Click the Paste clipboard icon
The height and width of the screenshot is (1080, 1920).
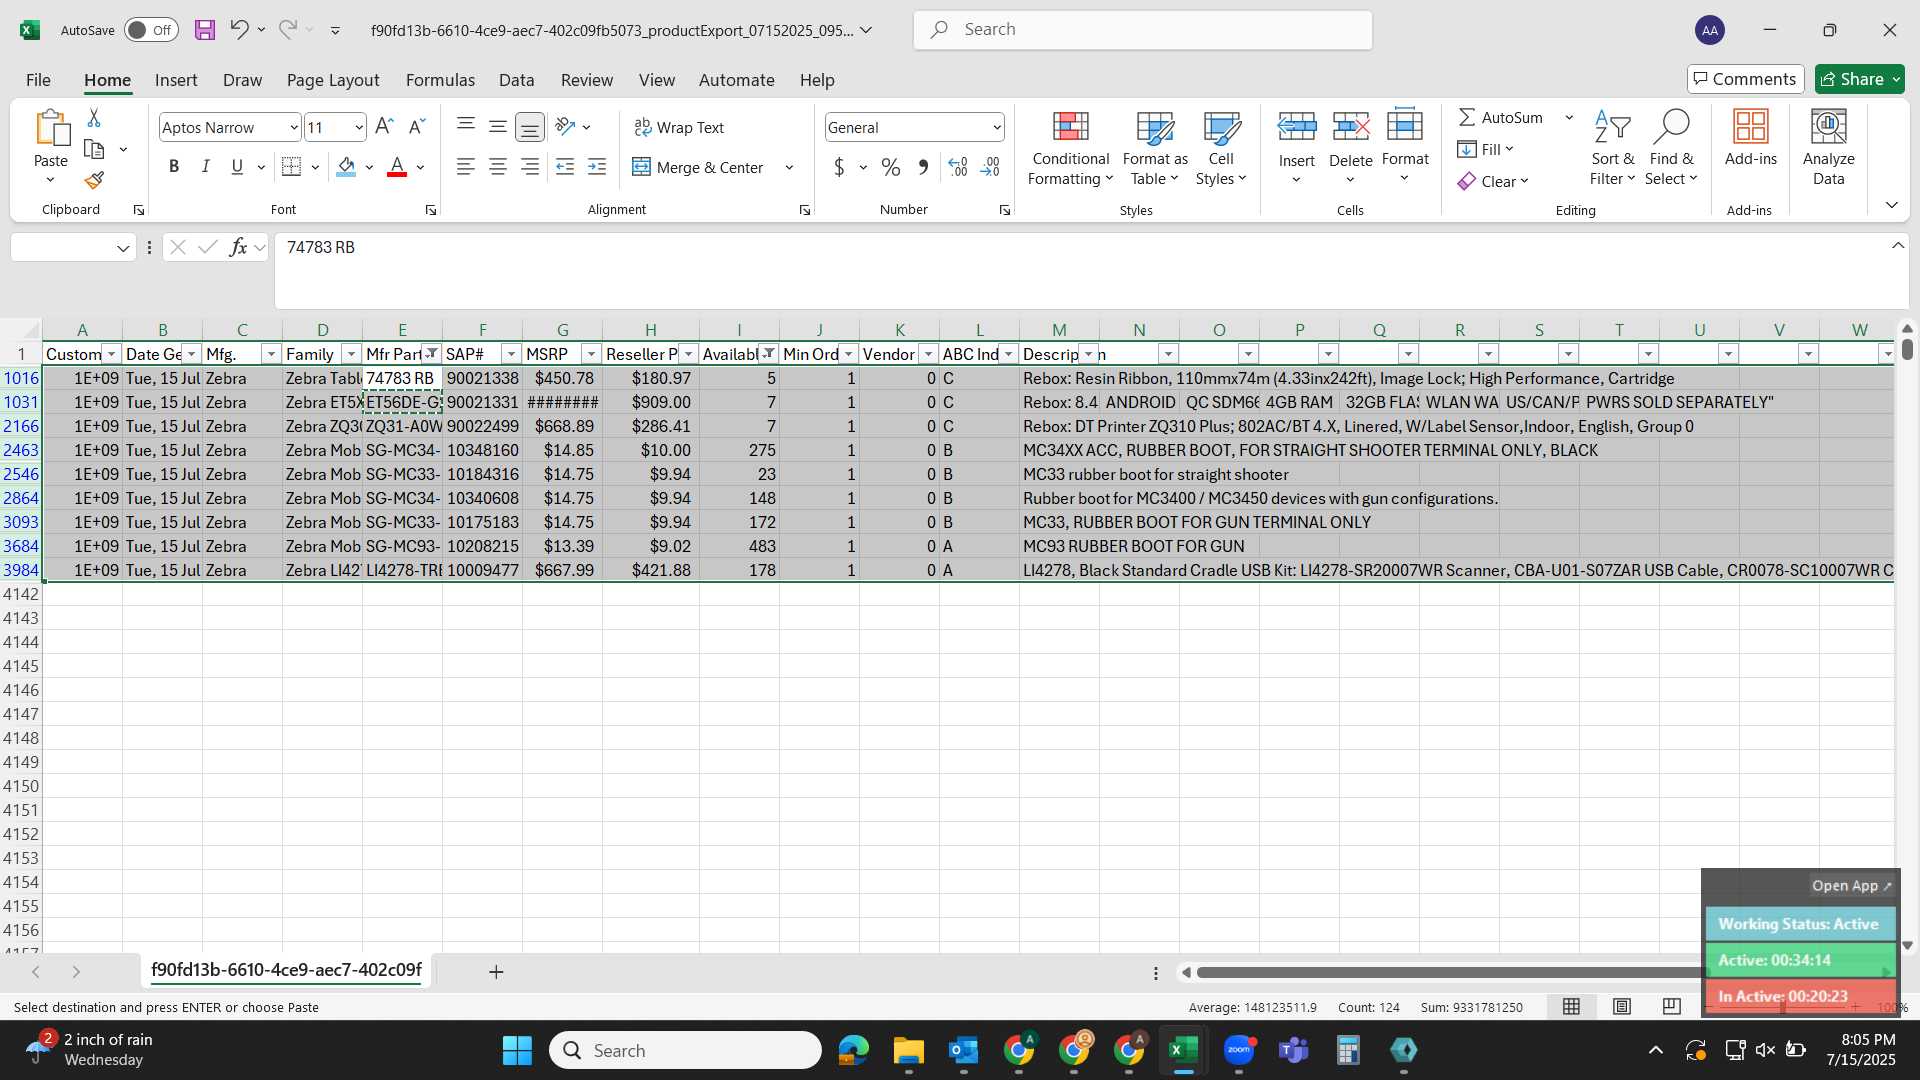tap(51, 129)
